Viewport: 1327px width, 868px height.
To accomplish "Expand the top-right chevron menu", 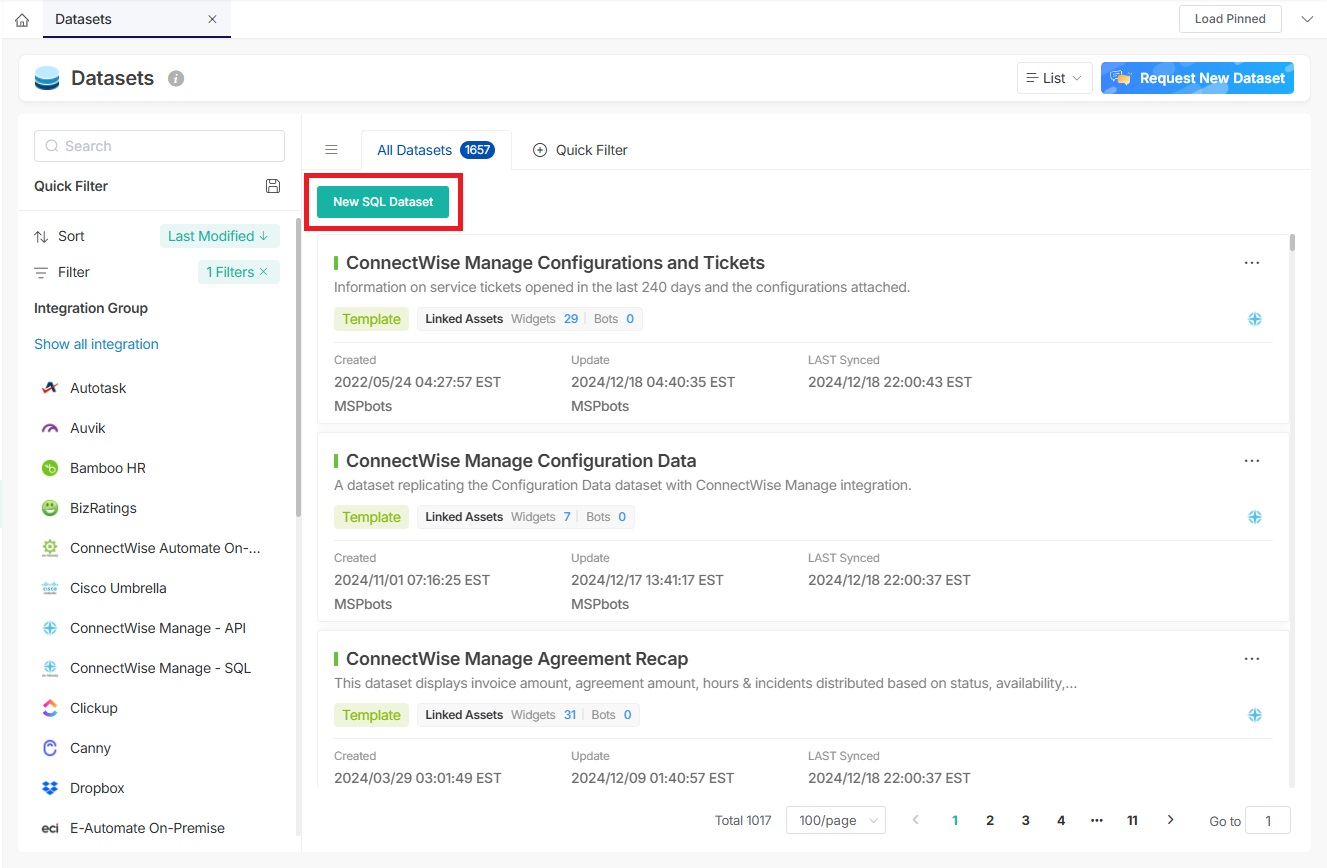I will click(x=1306, y=19).
